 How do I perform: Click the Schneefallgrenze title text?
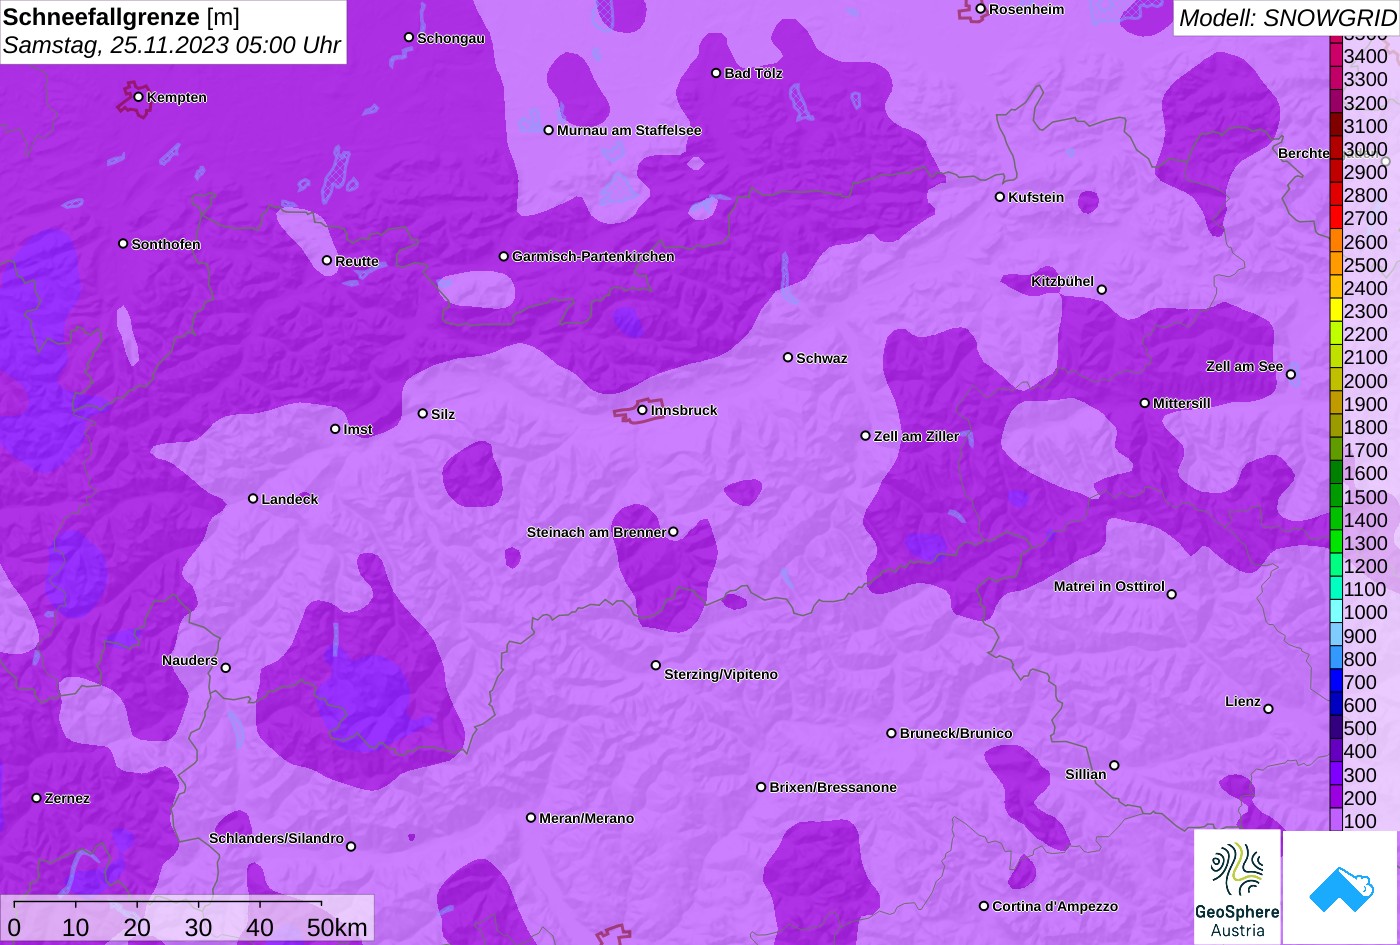coord(101,17)
